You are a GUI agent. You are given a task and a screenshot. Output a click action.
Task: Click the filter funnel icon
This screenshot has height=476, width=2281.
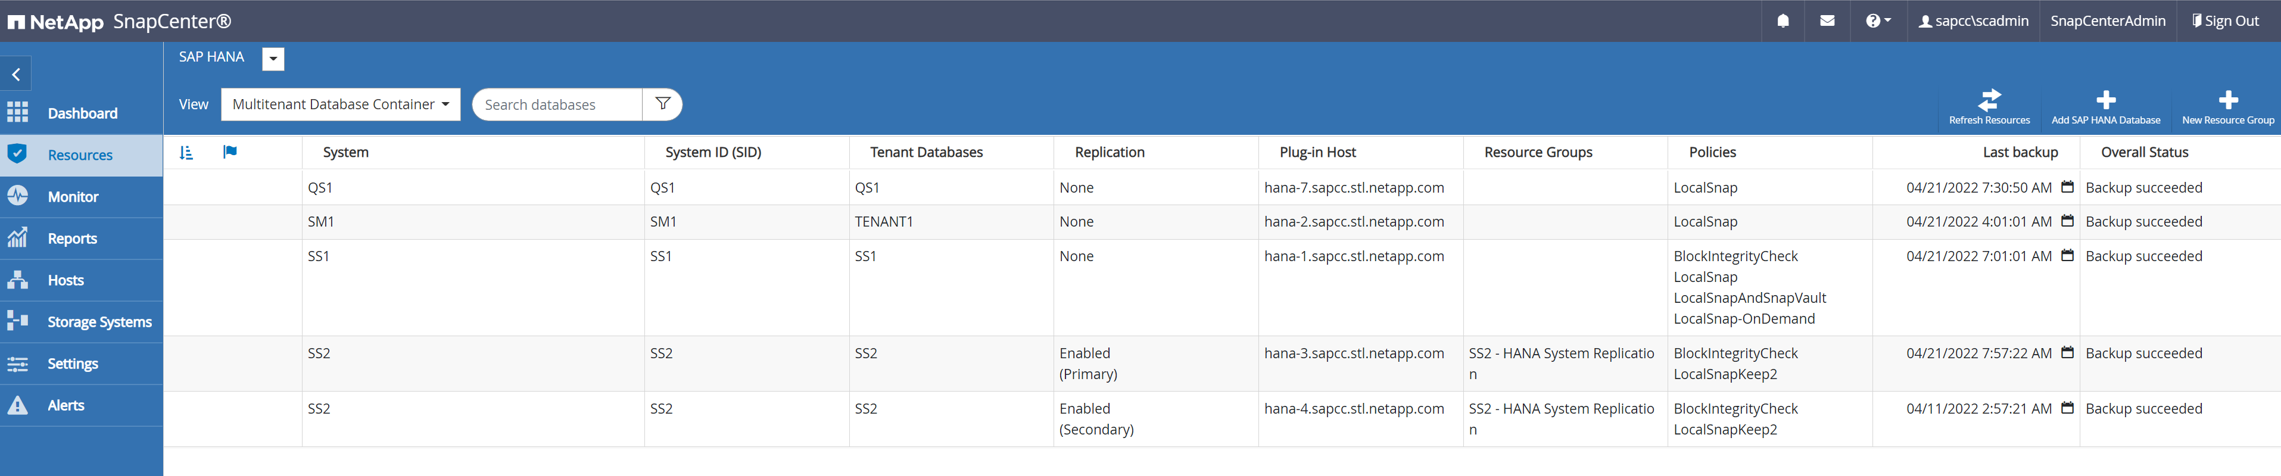pyautogui.click(x=662, y=104)
